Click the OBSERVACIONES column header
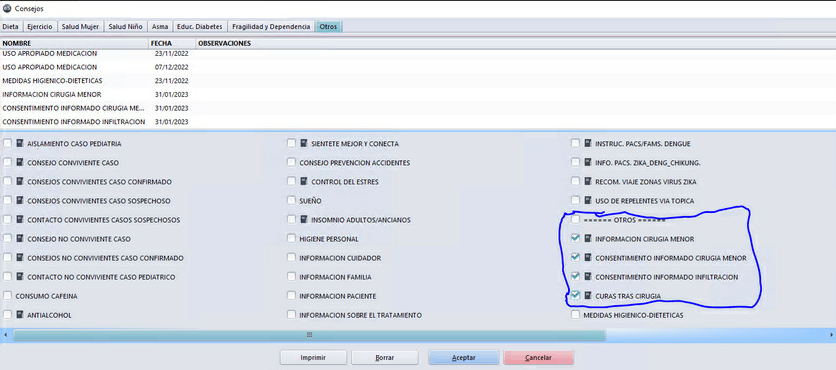Image resolution: width=836 pixels, height=370 pixels. point(515,43)
